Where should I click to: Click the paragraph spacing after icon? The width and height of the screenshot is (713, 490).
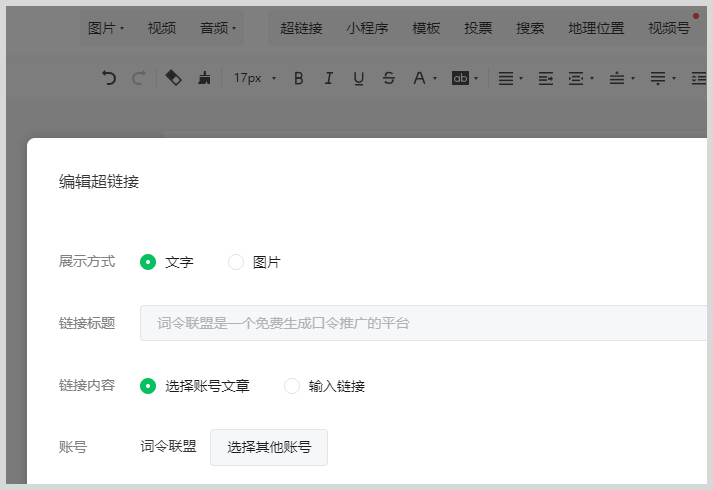pos(658,78)
